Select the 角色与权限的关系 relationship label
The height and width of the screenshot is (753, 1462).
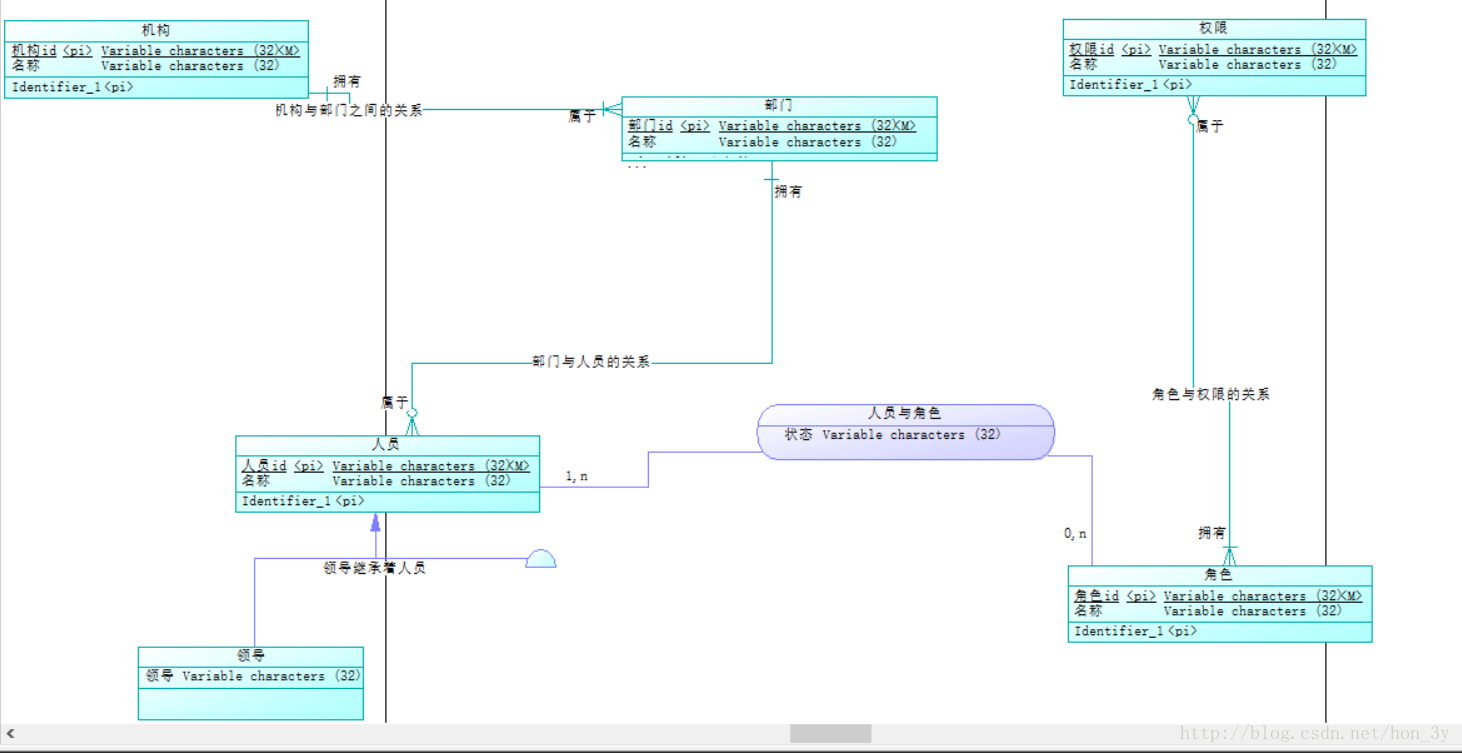click(1210, 395)
